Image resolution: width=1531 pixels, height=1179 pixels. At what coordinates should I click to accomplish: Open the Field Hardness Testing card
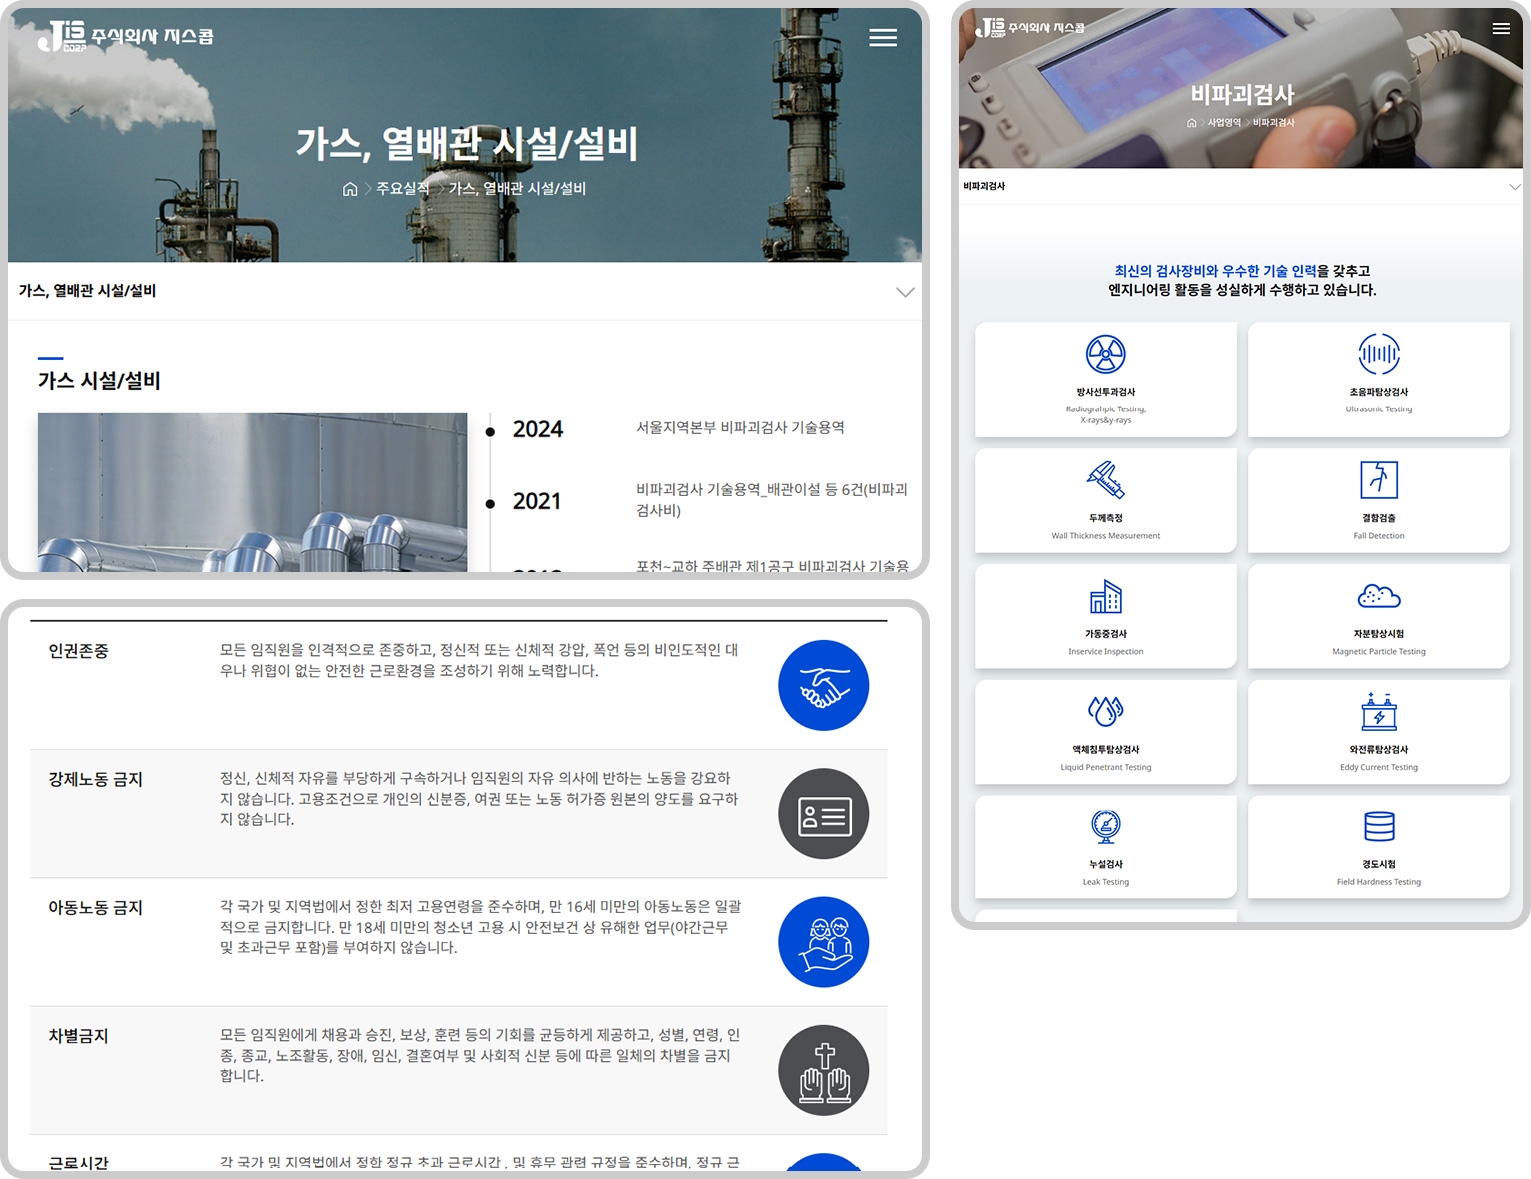(1379, 847)
